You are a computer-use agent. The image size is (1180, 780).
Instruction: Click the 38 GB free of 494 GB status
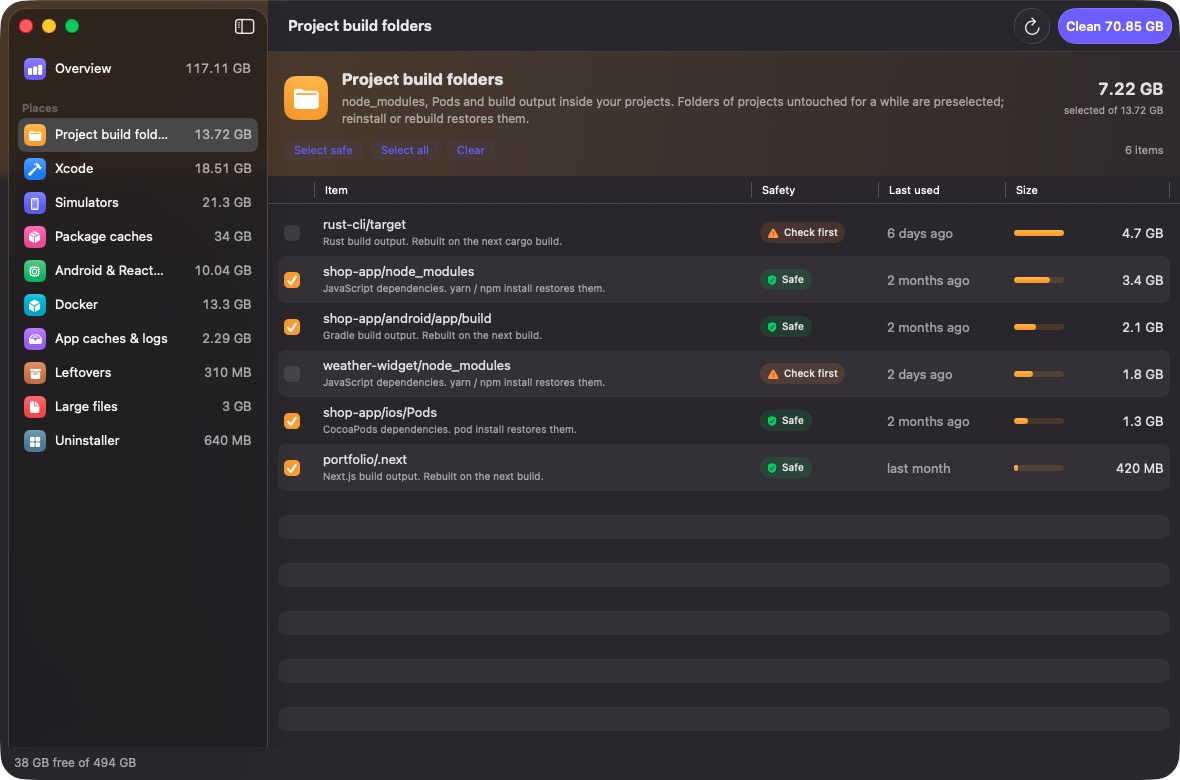tap(75, 763)
